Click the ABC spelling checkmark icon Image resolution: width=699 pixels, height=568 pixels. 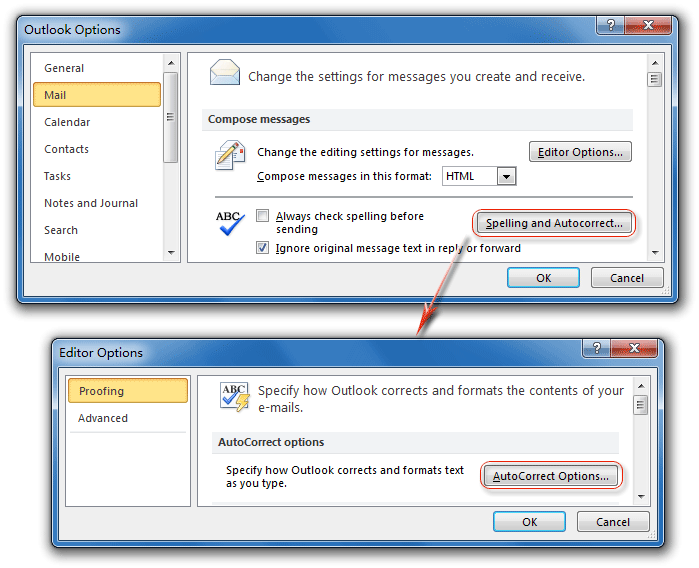[x=230, y=223]
